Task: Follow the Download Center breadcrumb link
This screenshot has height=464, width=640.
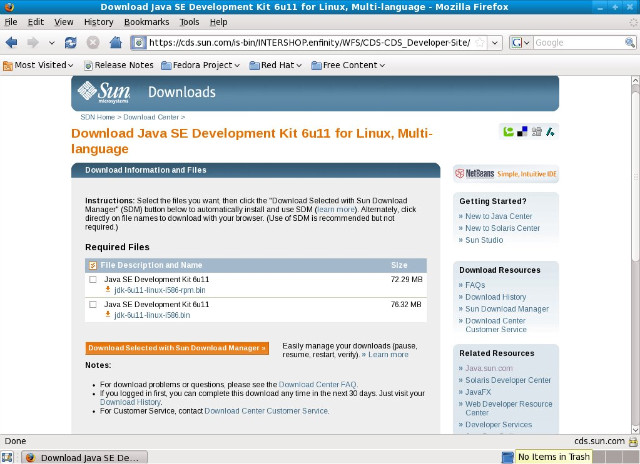Action: point(151,117)
